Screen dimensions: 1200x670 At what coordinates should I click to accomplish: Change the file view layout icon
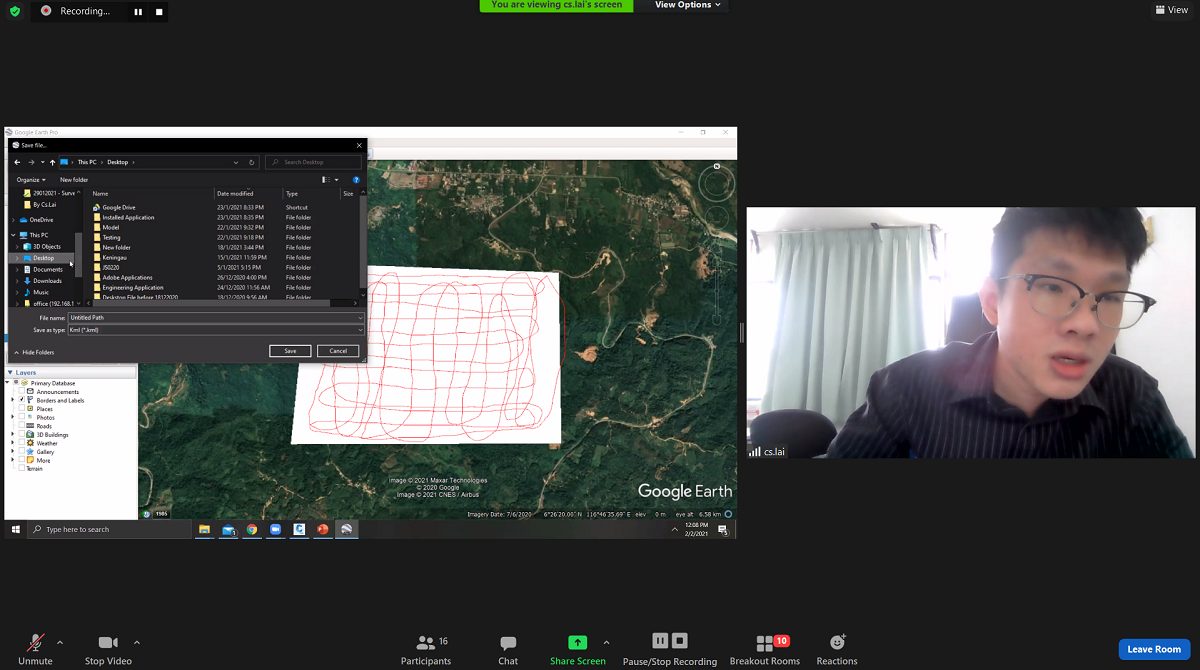click(325, 180)
